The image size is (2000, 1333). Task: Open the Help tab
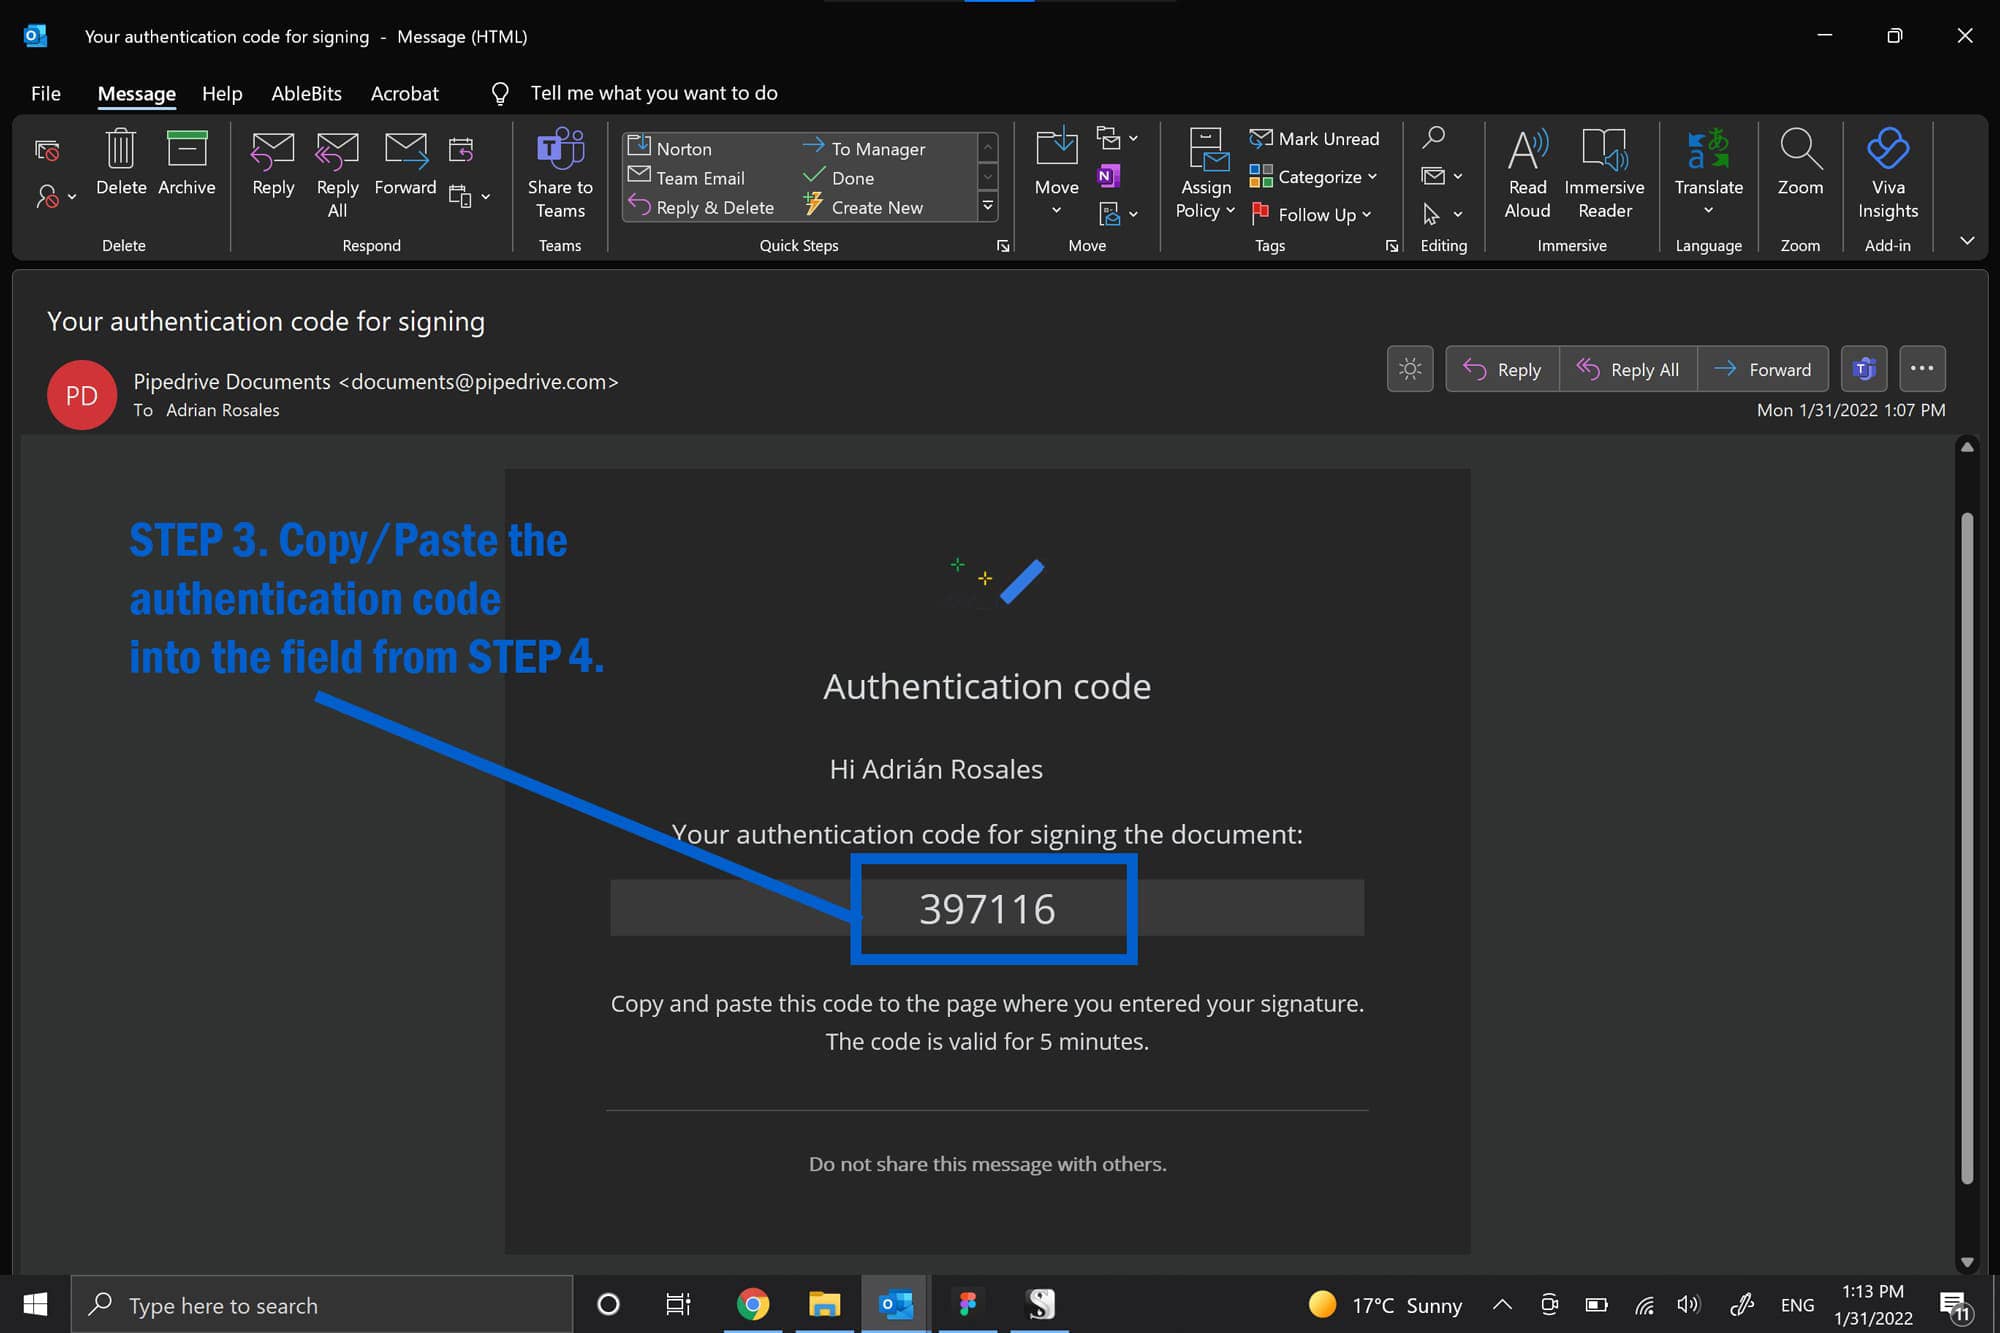[222, 93]
